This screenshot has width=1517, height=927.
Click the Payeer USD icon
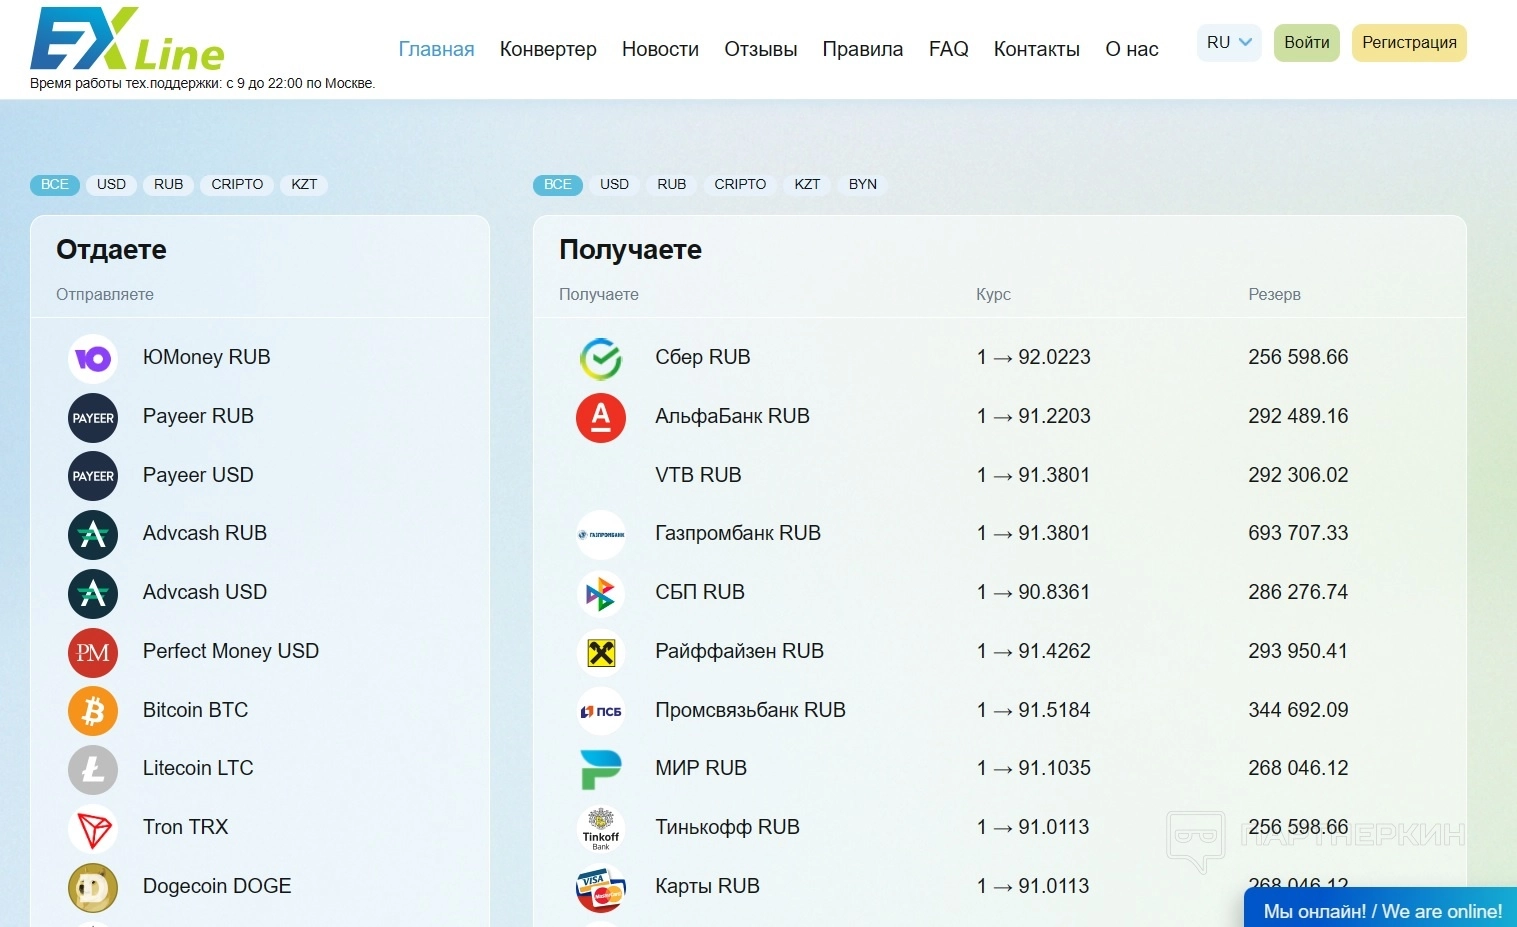coord(93,476)
